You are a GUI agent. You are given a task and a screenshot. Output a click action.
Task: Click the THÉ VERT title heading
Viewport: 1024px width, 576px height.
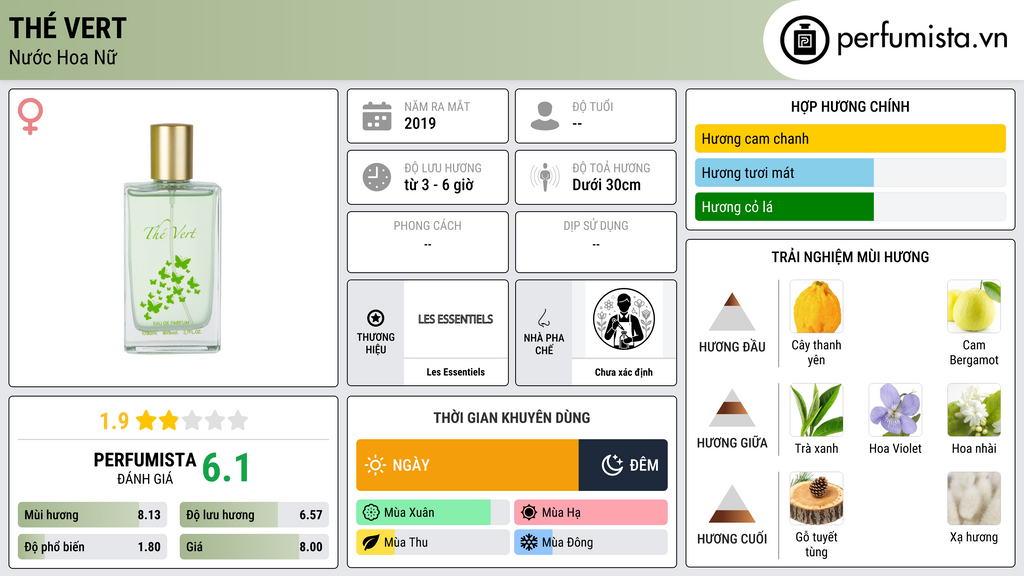pos(67,28)
